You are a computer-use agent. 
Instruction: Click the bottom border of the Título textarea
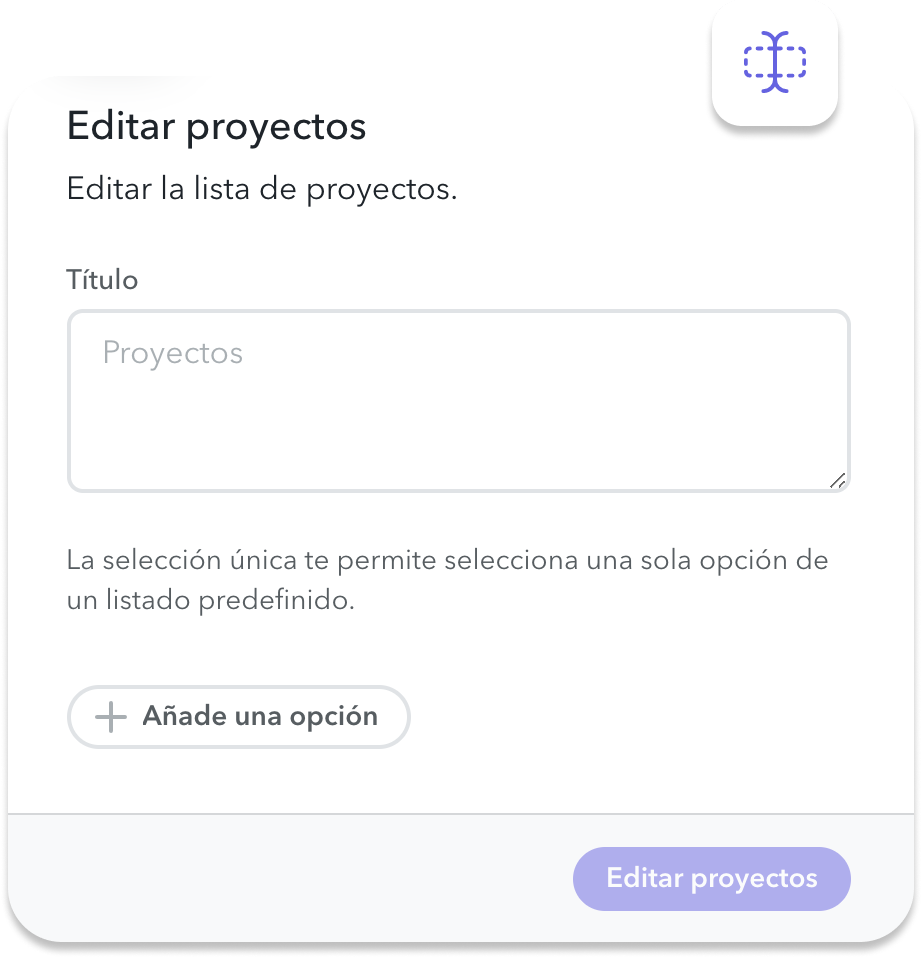(459, 490)
